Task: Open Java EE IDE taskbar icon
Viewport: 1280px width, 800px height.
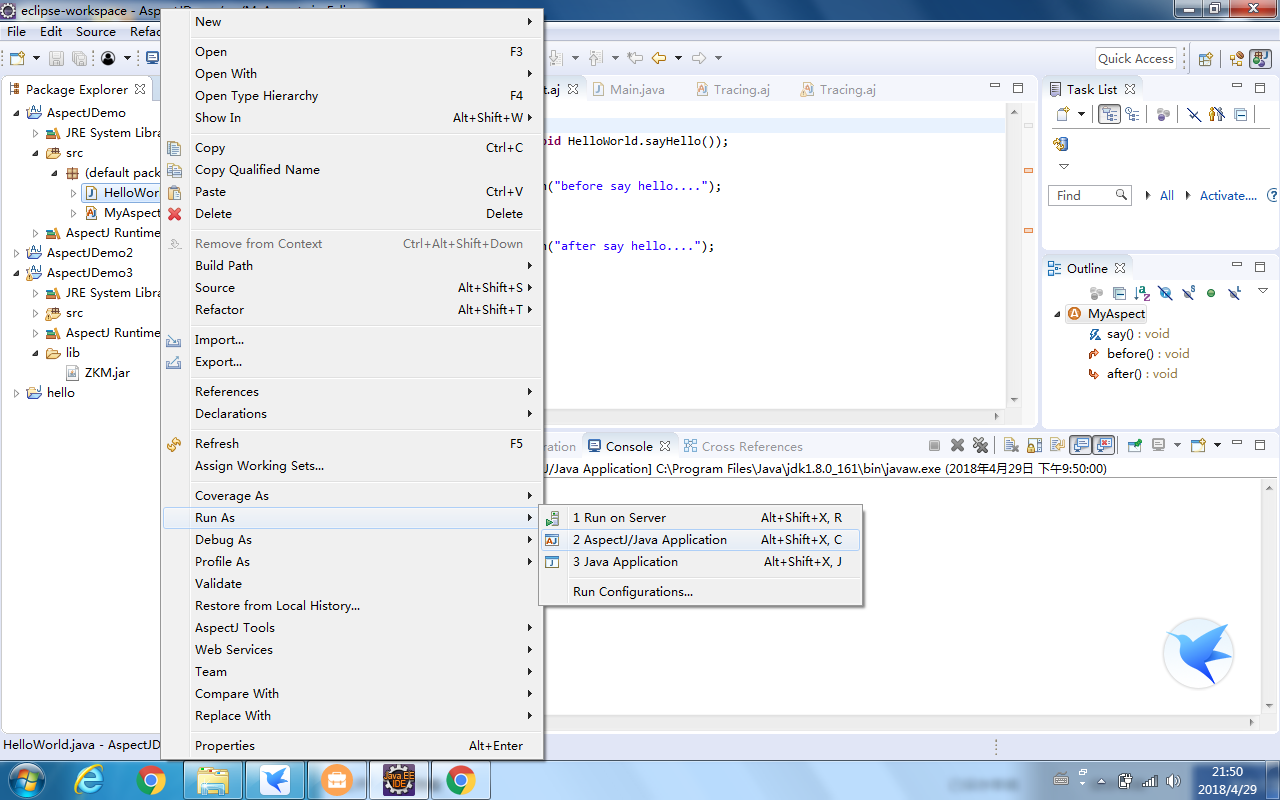Action: pos(398,780)
